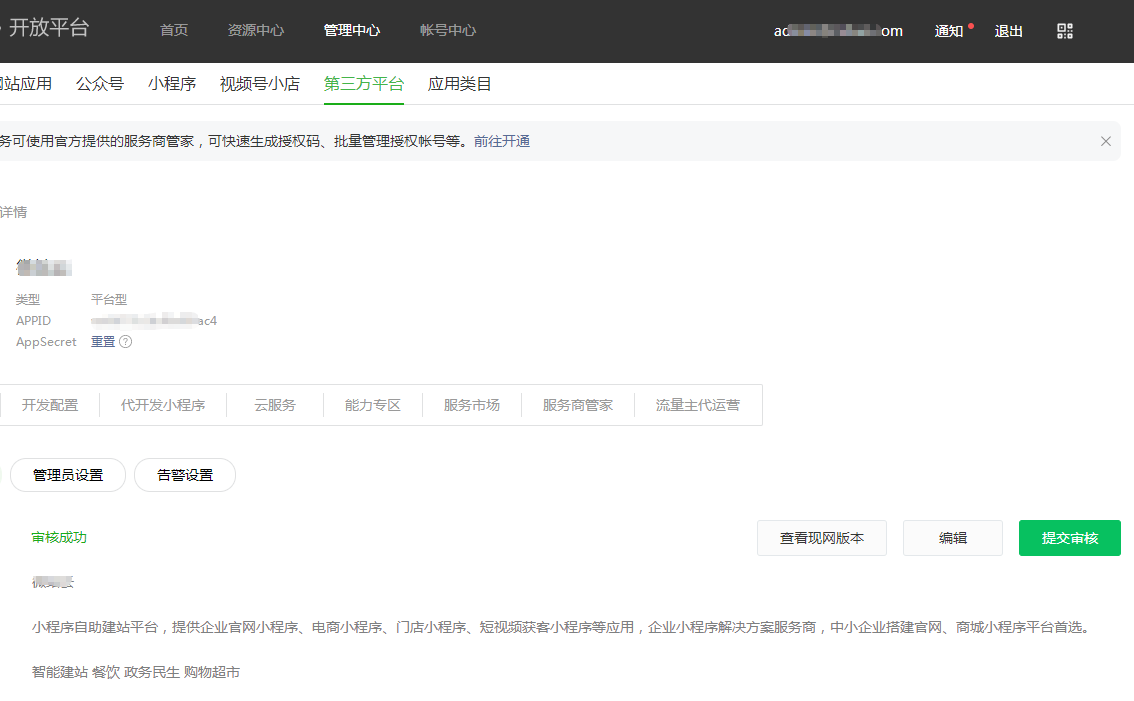Viewport: 1134px width, 701px height.
Task: Click the 提交审核 button
Action: 1069,538
